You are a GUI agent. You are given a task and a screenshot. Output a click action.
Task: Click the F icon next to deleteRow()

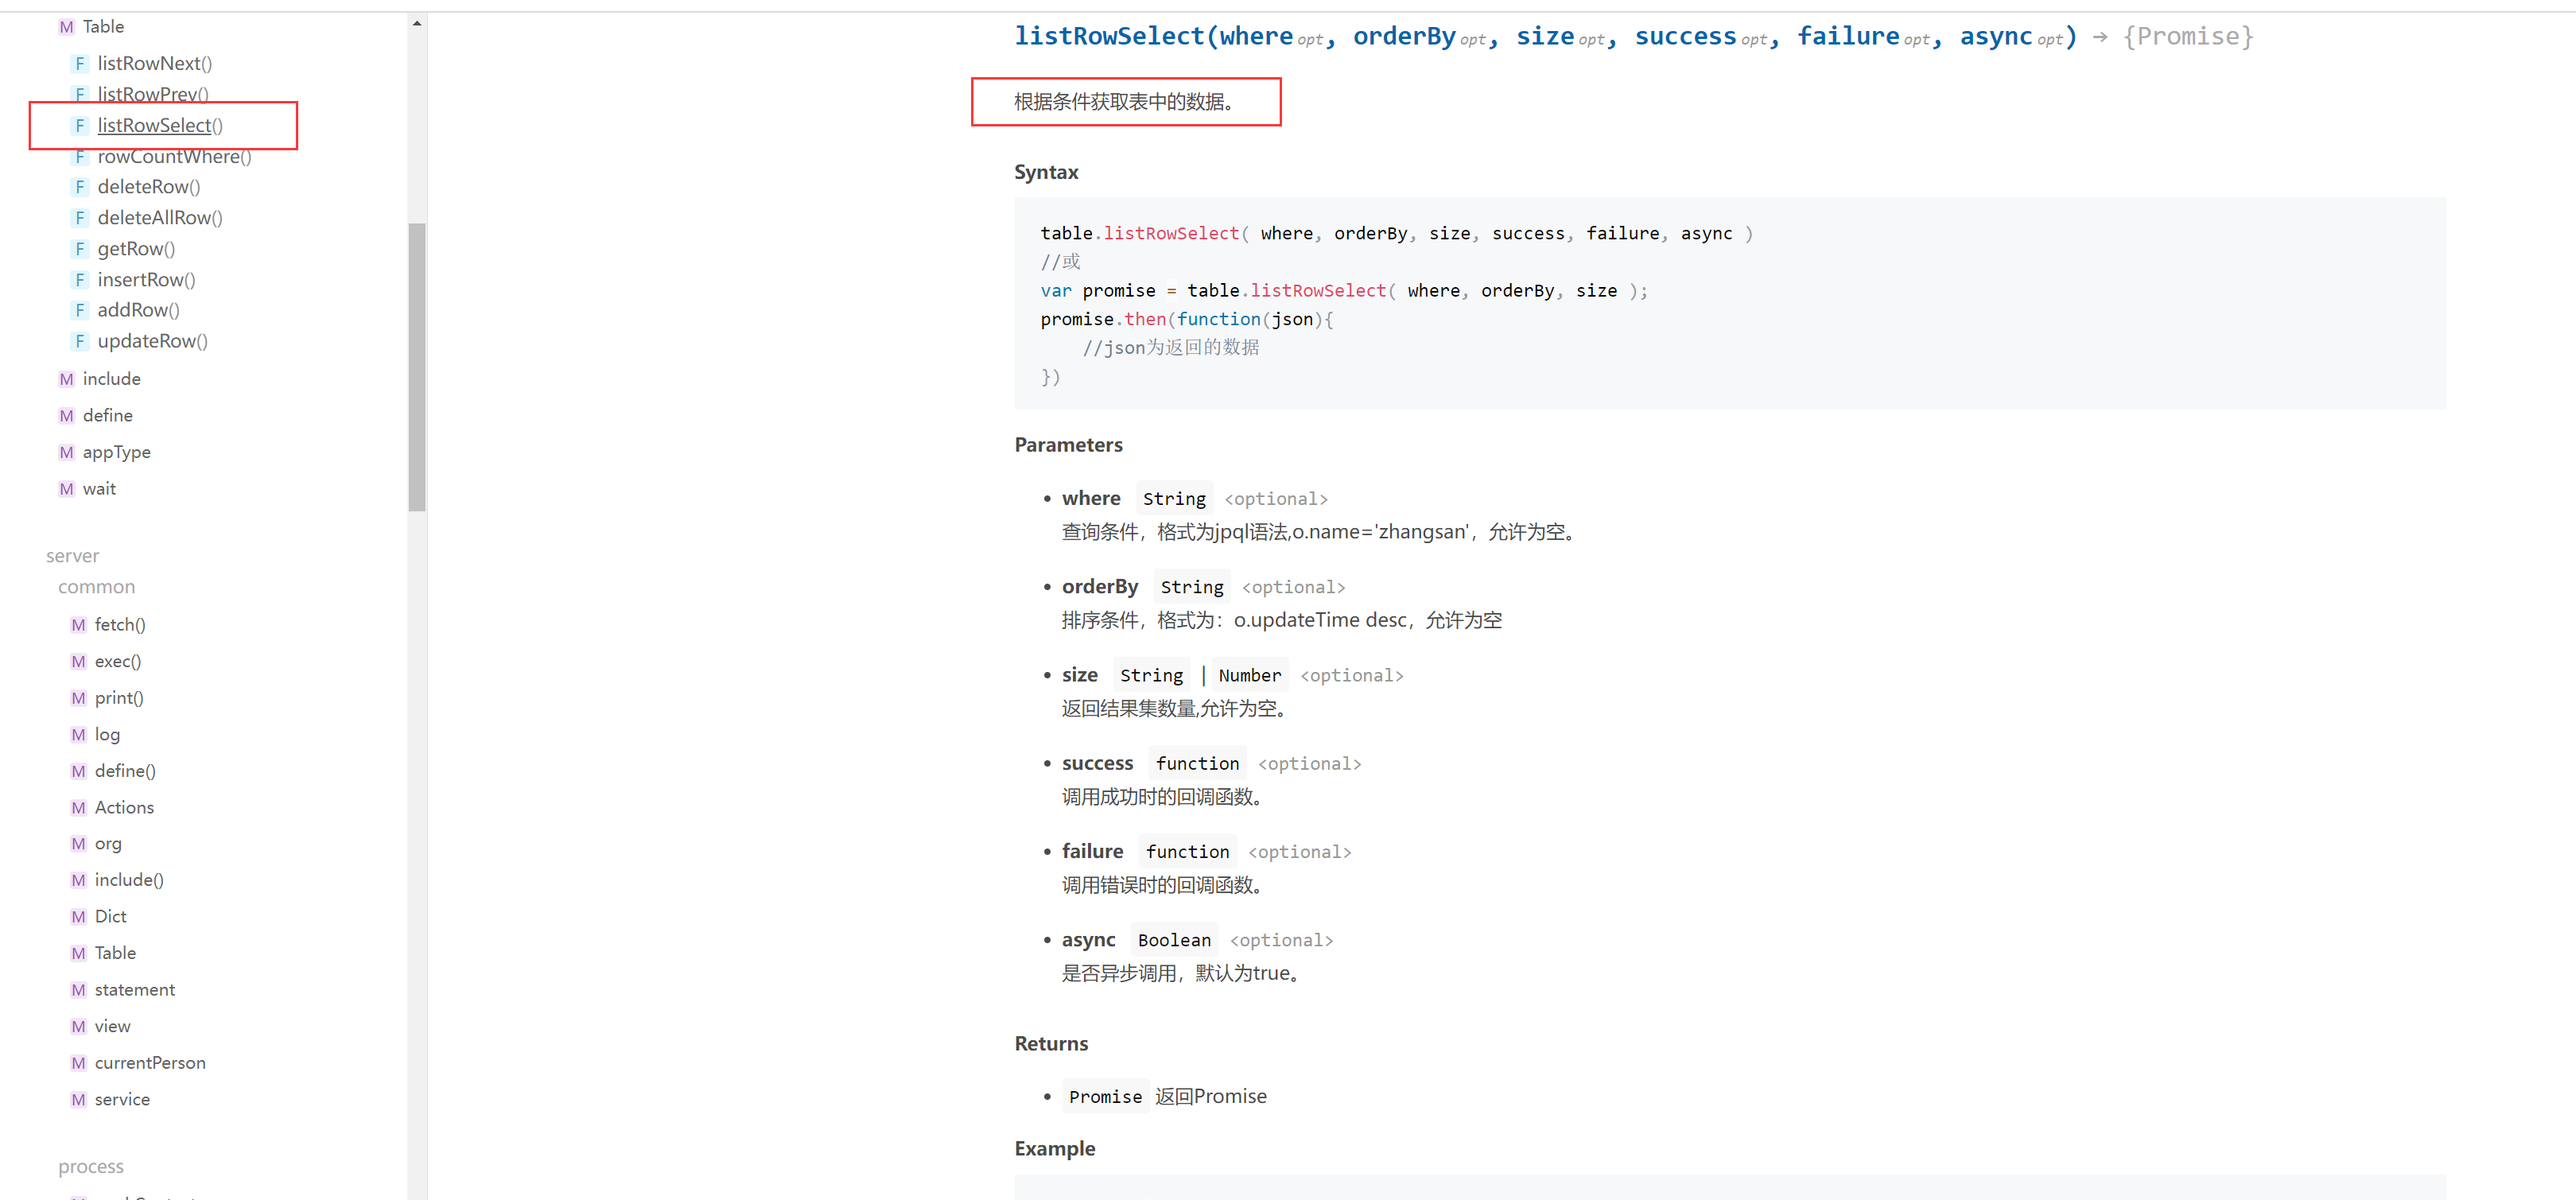point(80,187)
